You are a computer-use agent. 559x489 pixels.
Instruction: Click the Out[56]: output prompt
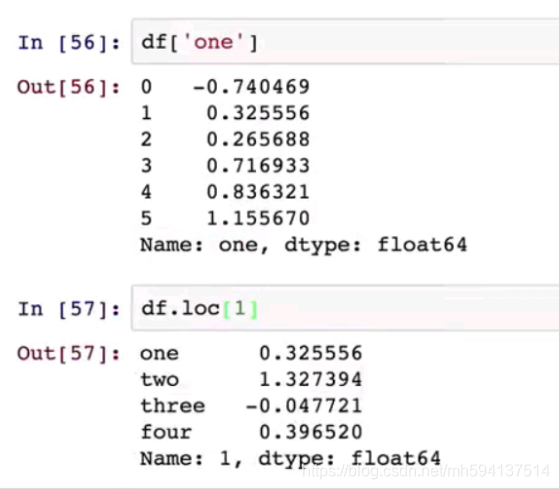pyautogui.click(x=68, y=87)
